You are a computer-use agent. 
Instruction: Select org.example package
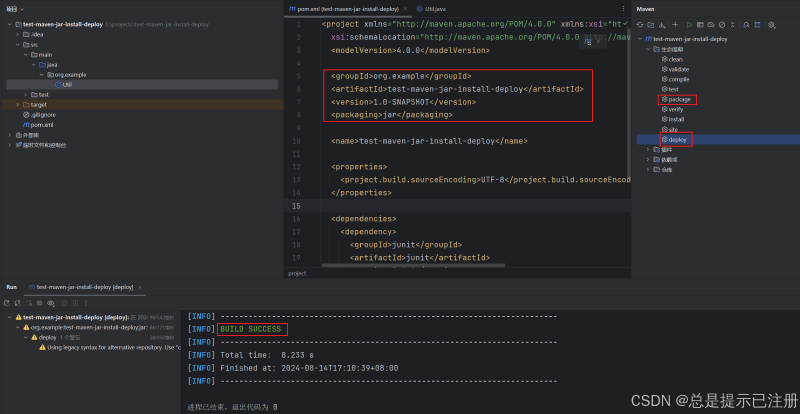tap(66, 75)
